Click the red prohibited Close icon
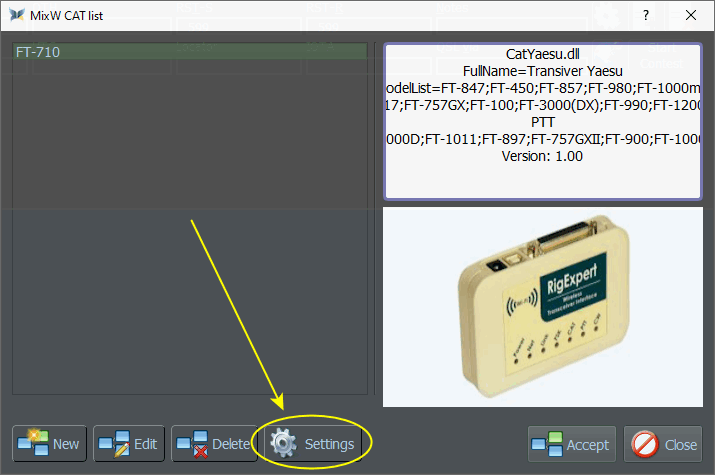The image size is (715, 475). click(644, 444)
